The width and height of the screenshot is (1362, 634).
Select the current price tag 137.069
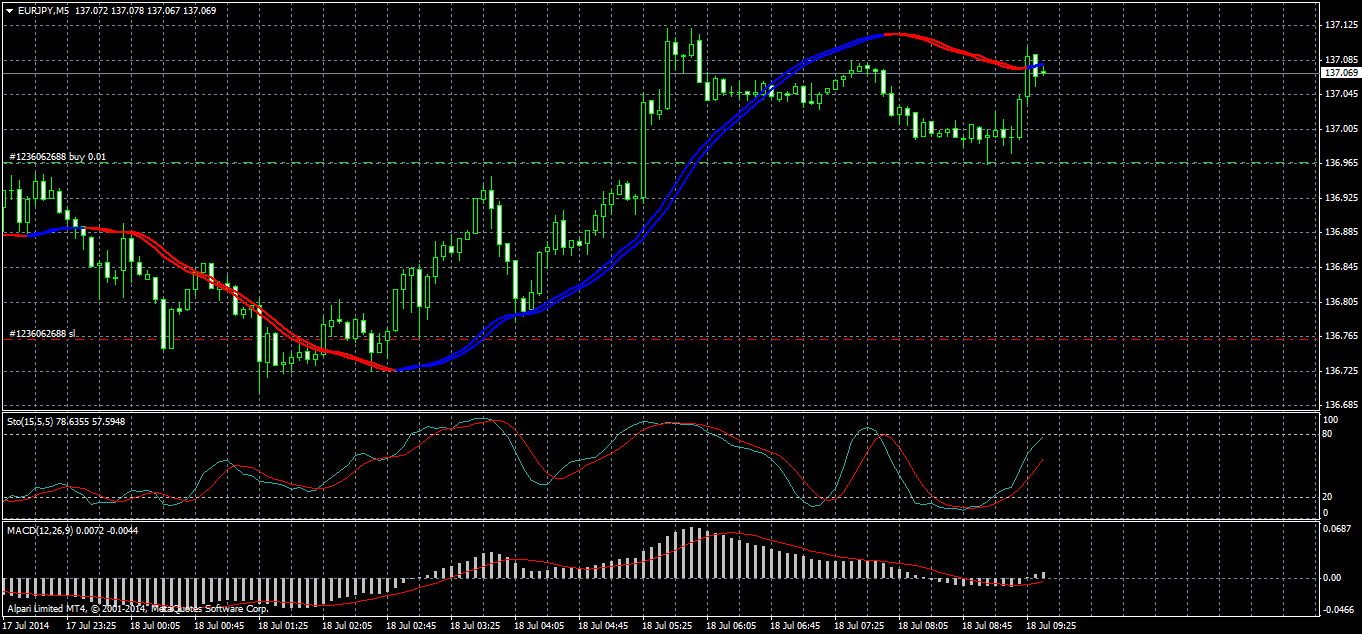point(1340,73)
